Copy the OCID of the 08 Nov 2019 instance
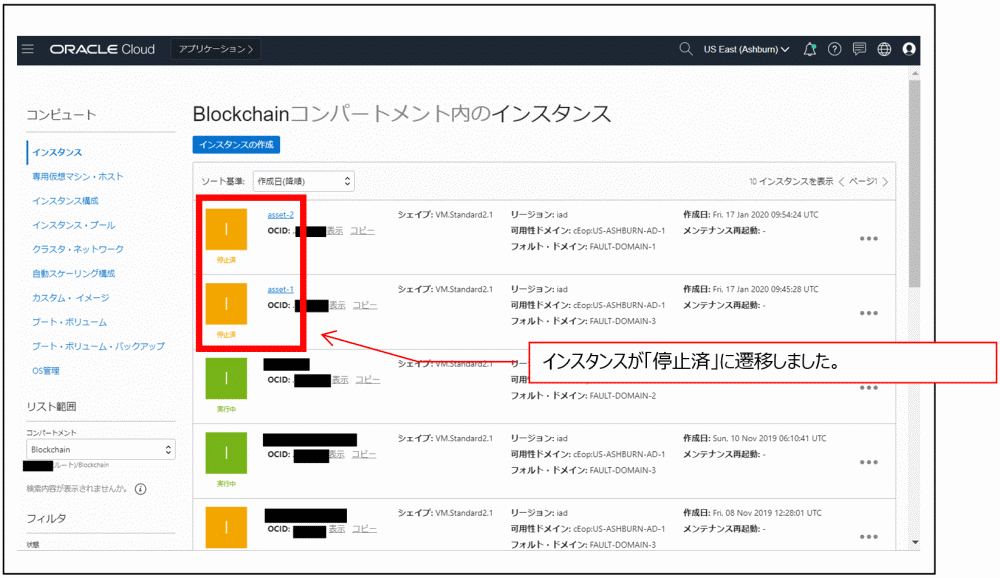 click(x=364, y=529)
